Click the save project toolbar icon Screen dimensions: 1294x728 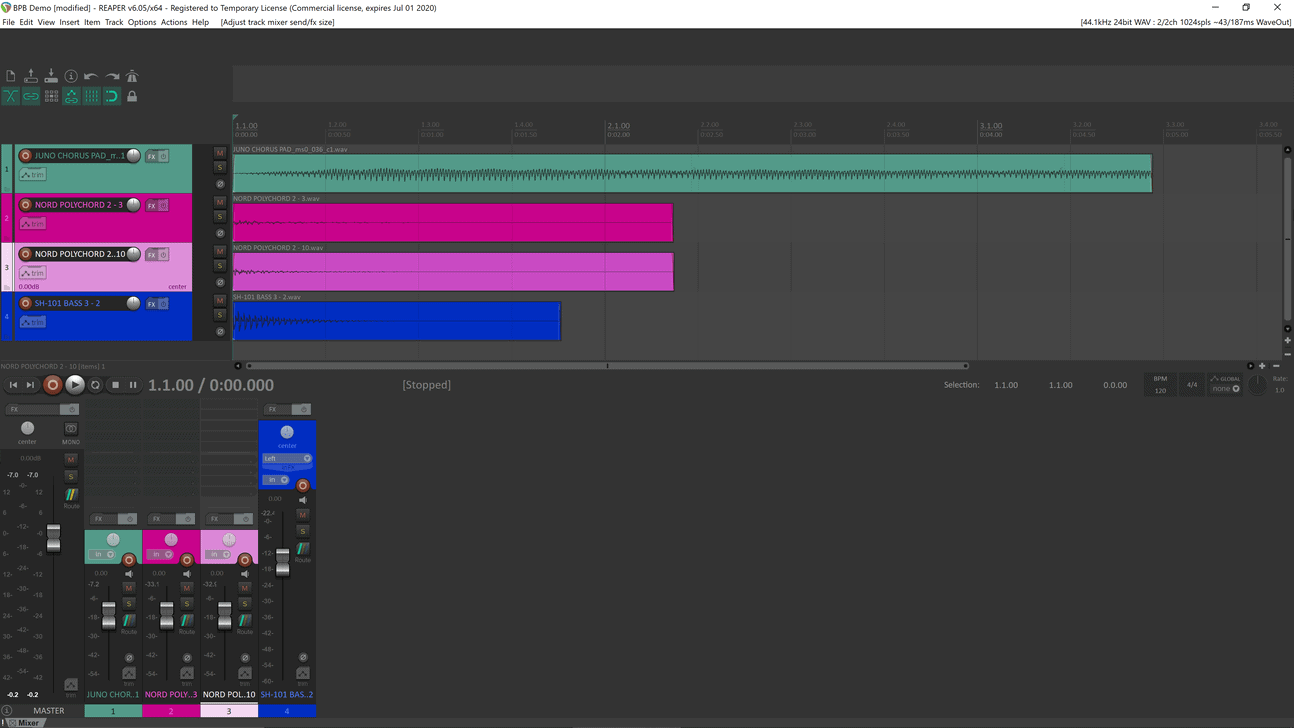tap(51, 76)
